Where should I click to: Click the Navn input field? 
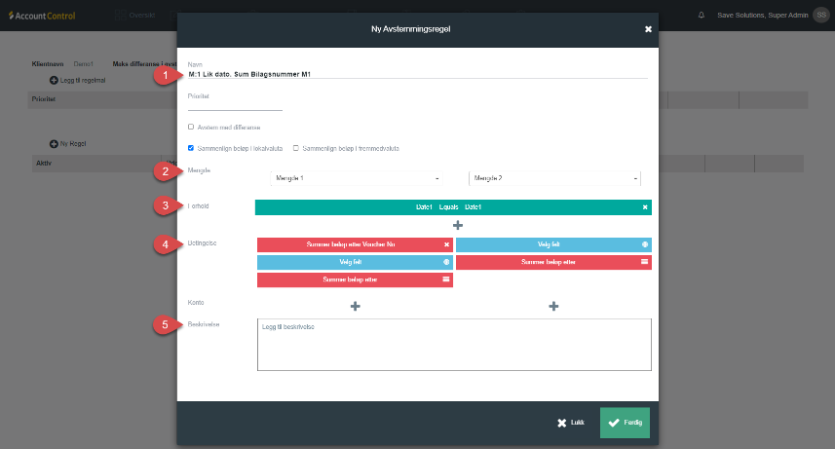point(417,74)
